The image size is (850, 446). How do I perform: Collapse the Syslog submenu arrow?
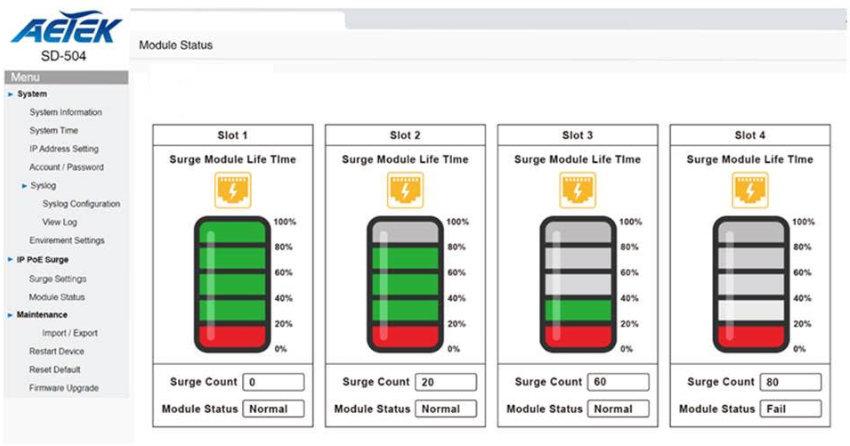click(x=23, y=186)
